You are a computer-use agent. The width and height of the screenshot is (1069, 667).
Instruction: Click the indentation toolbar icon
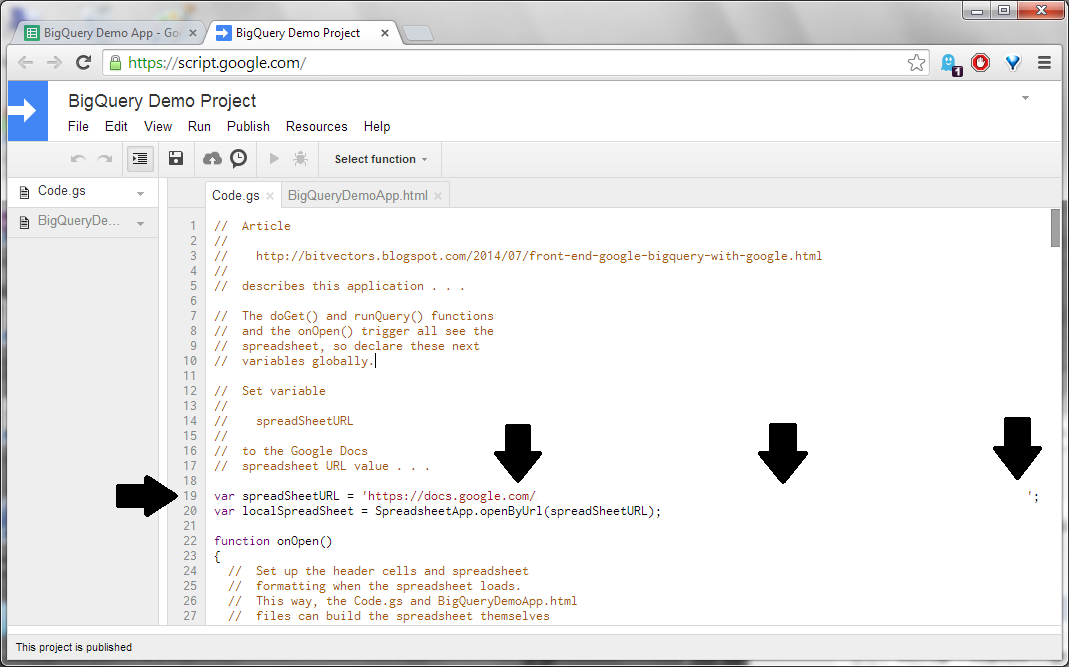pos(139,158)
